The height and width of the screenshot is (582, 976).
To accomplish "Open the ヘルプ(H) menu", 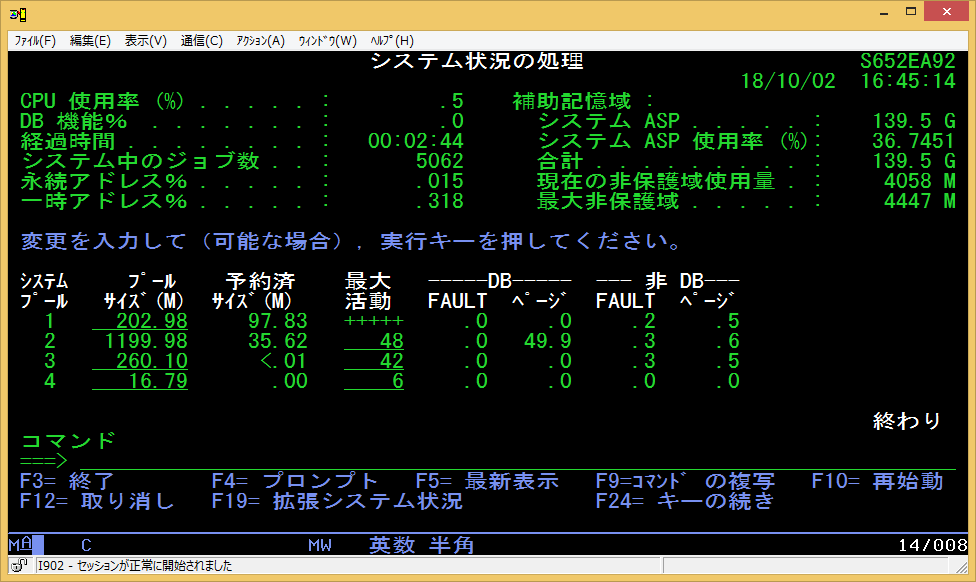I will (391, 41).
